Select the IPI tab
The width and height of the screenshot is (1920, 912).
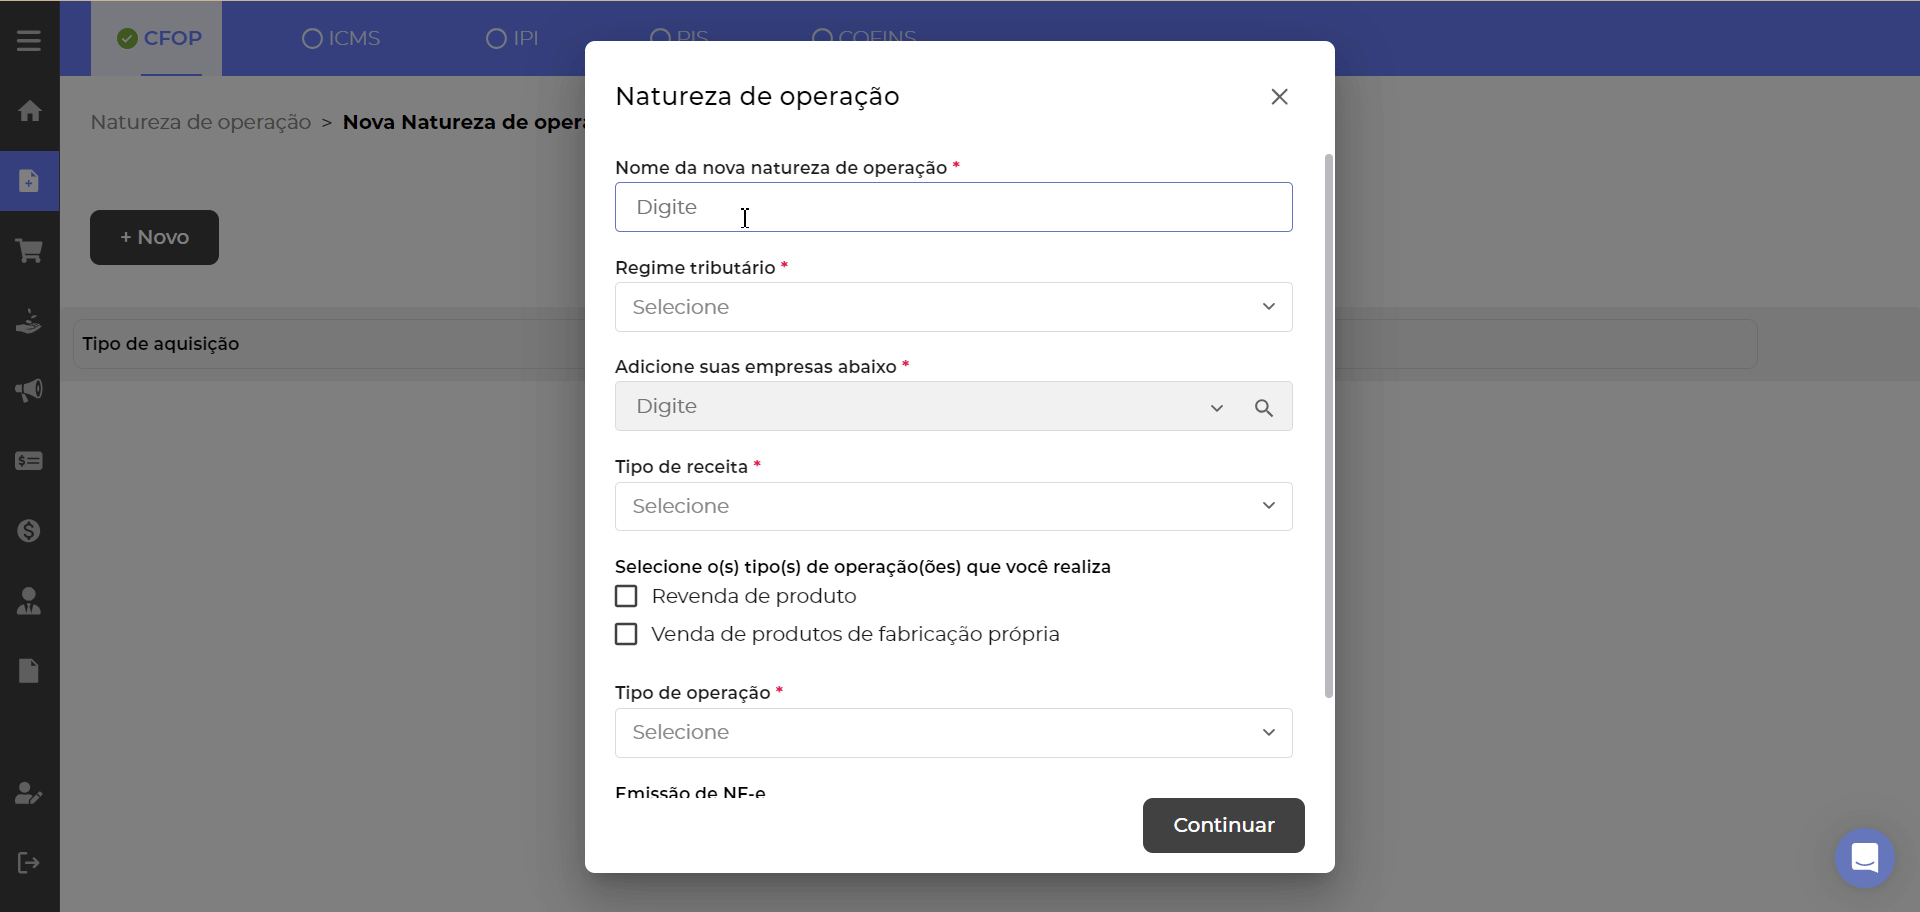[x=512, y=39]
